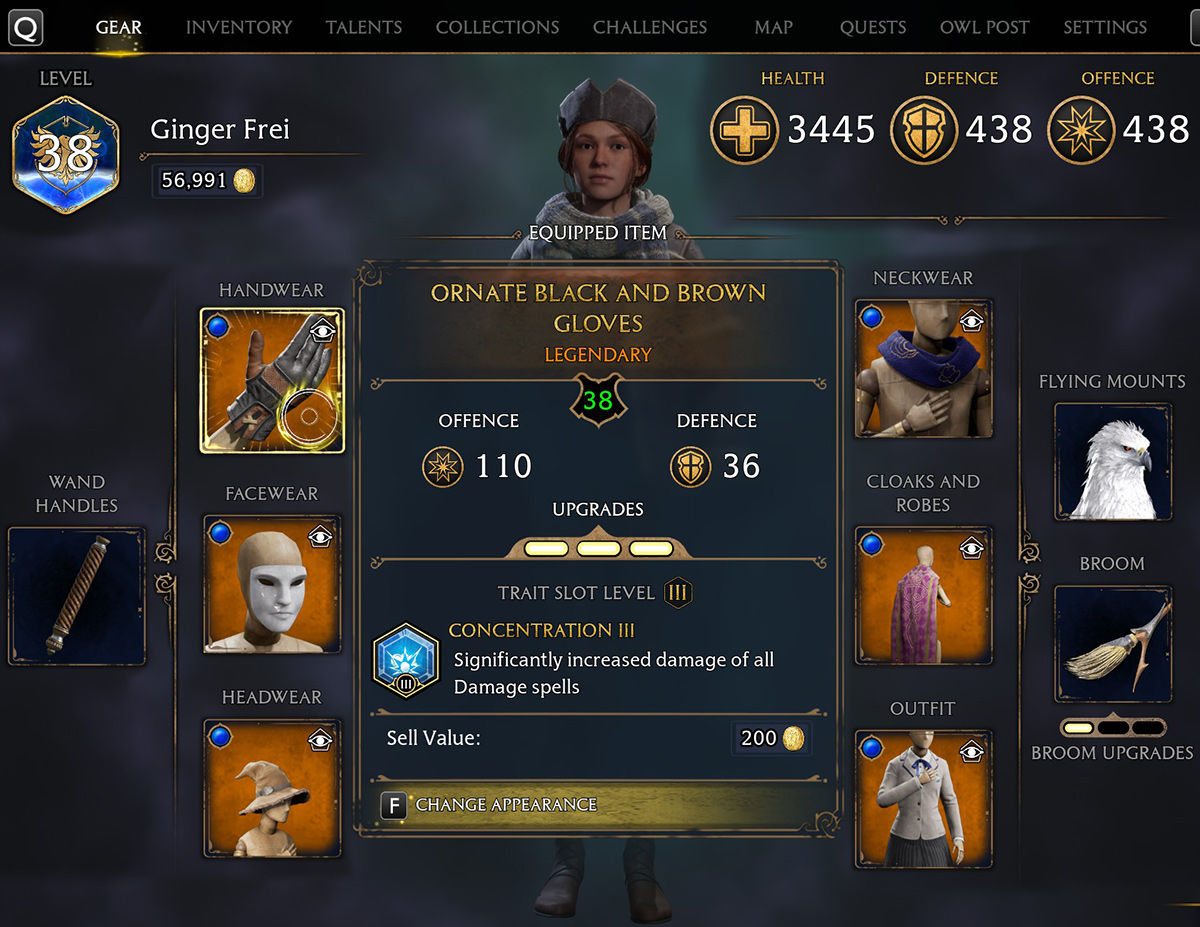Choose the Neckwear blue scarf slot
1200x927 pixels.
click(924, 369)
